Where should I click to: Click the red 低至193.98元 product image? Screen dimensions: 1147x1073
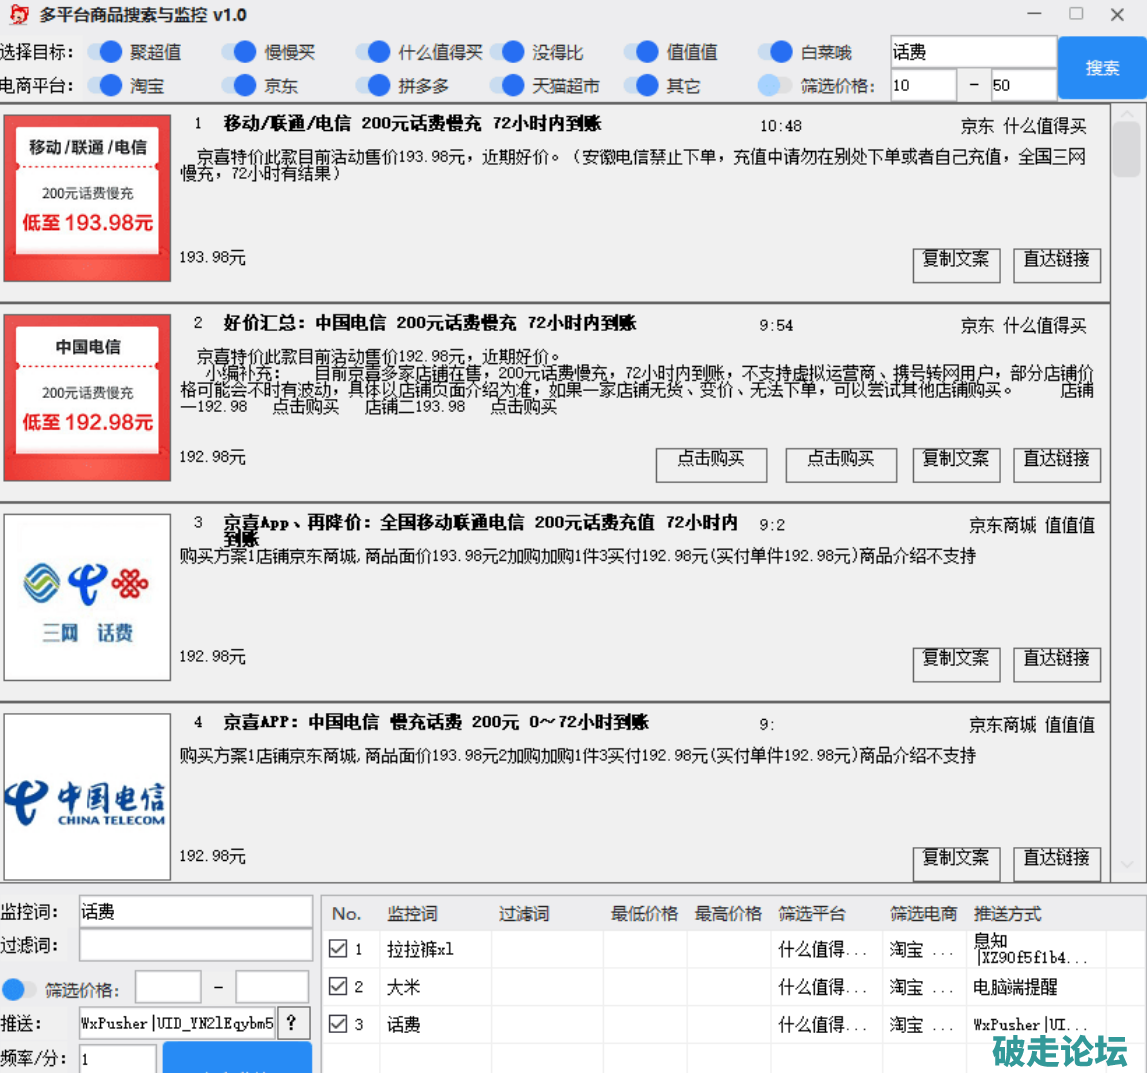click(87, 197)
